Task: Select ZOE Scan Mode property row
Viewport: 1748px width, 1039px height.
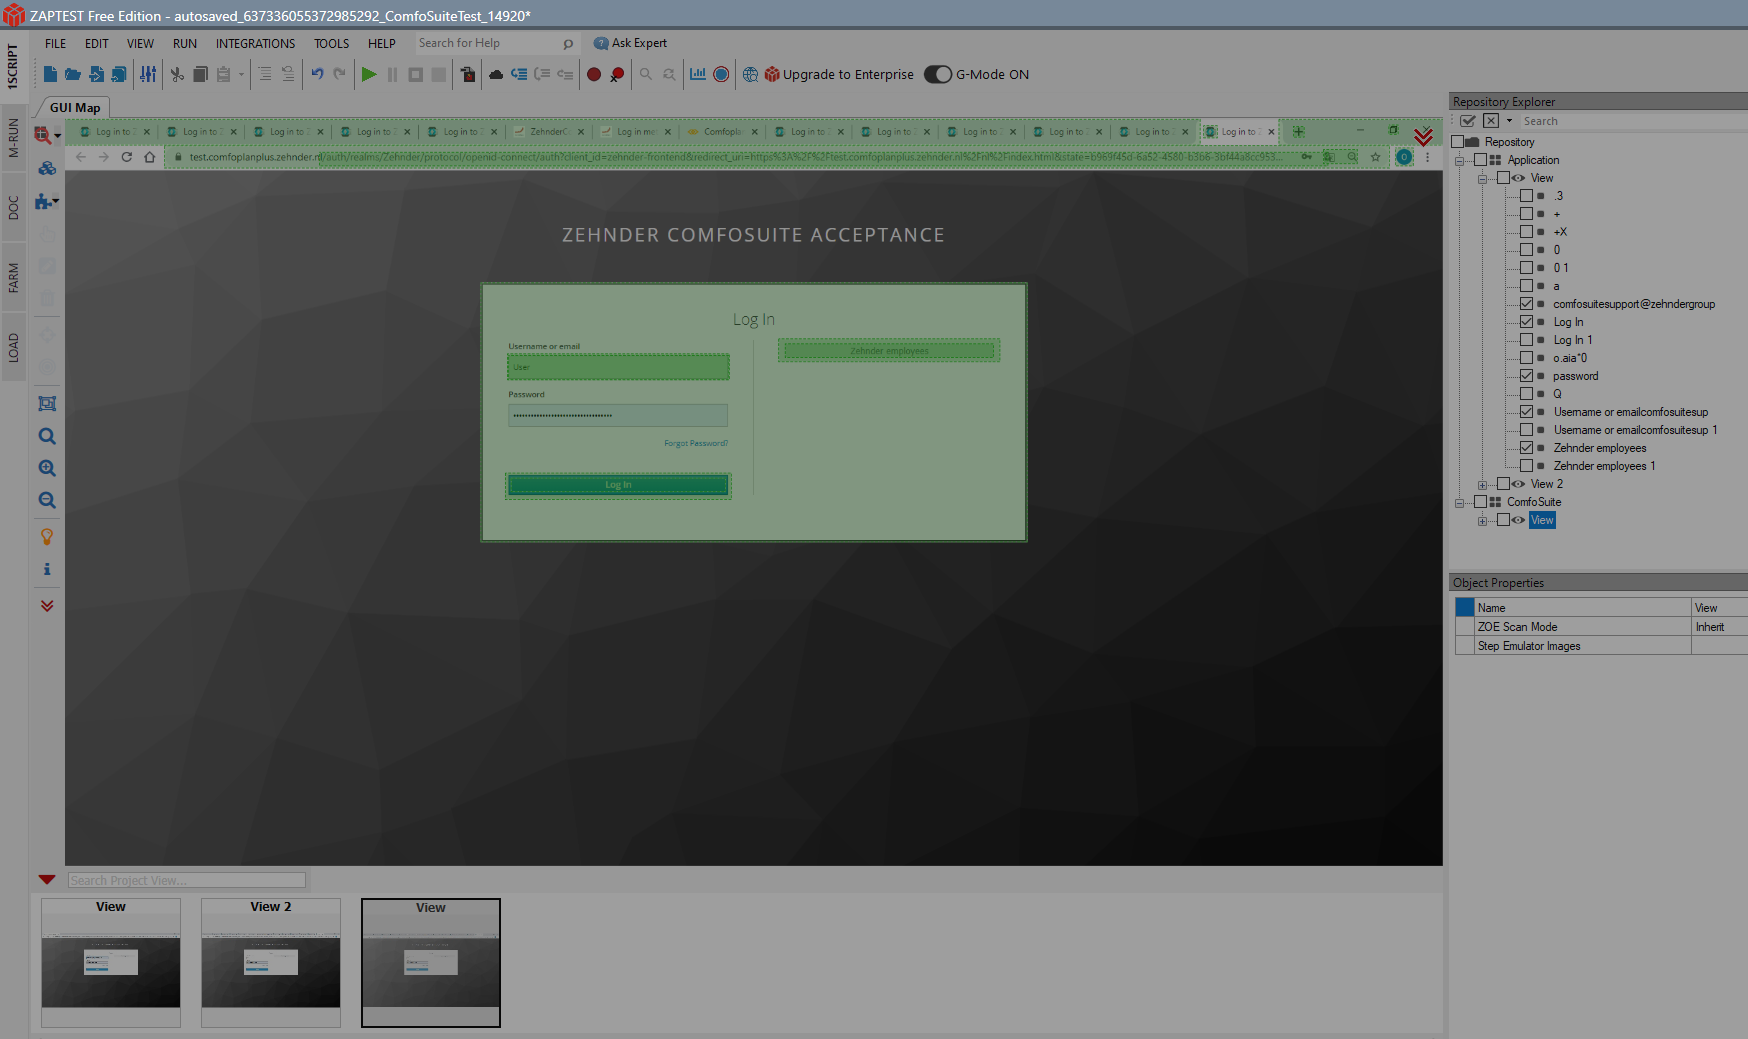Action: (1601, 627)
